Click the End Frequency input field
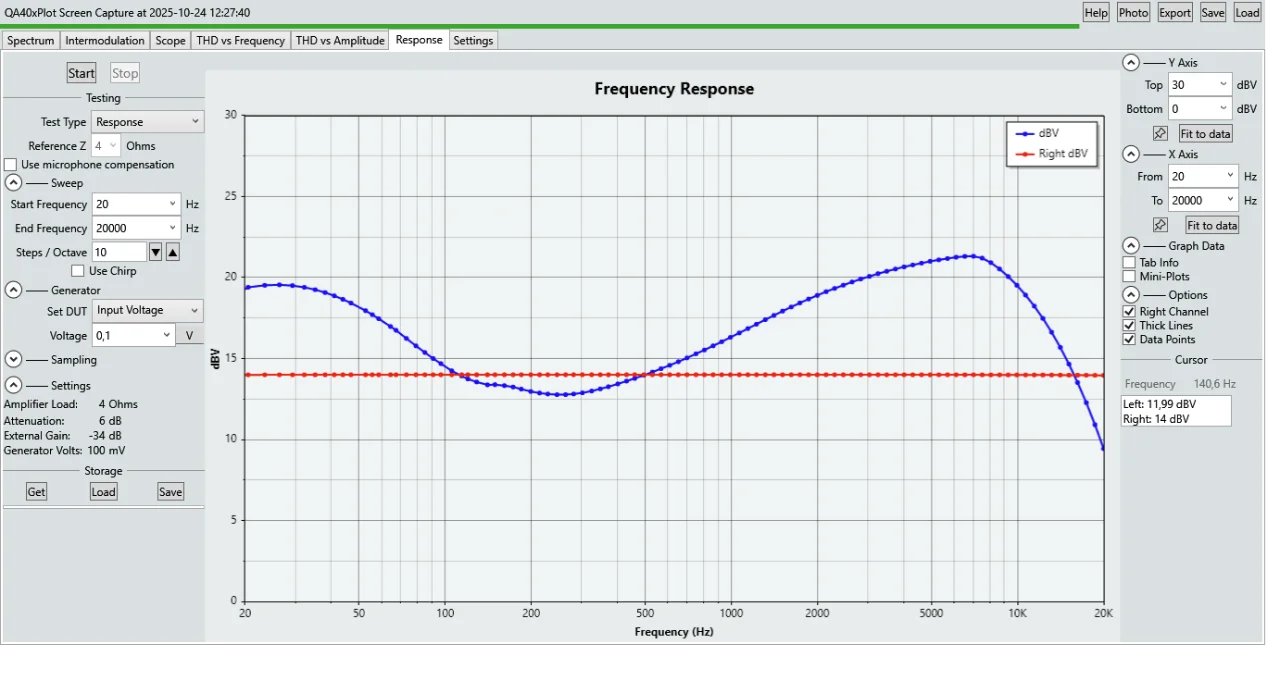This screenshot has height=681, width=1280. click(130, 228)
